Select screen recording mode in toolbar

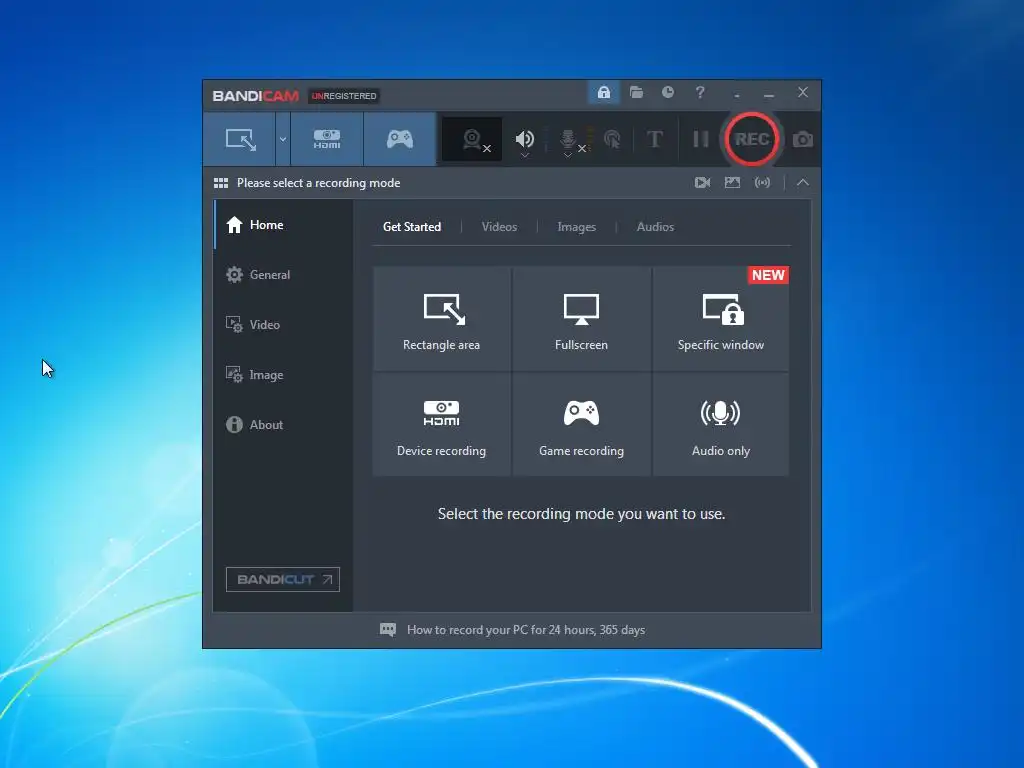pos(240,139)
